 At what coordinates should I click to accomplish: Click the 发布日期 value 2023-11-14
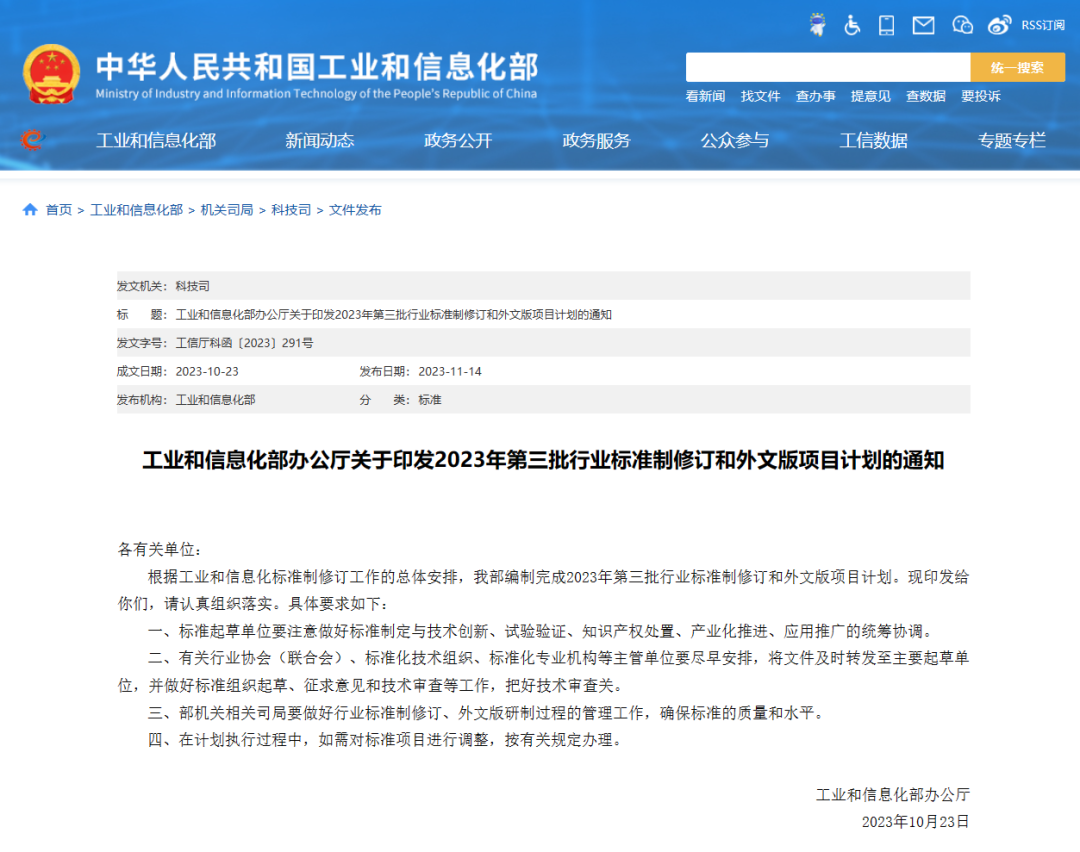pyautogui.click(x=450, y=372)
